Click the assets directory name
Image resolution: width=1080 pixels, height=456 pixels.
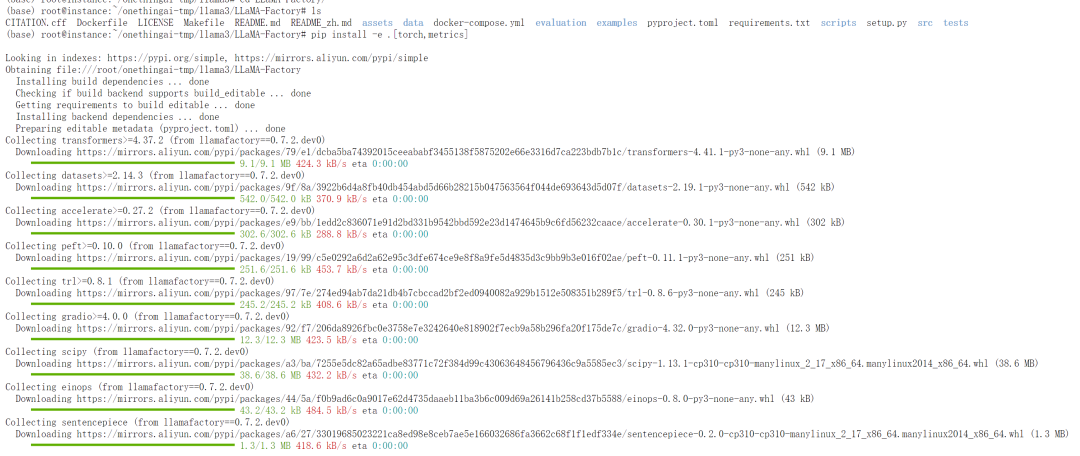(377, 23)
